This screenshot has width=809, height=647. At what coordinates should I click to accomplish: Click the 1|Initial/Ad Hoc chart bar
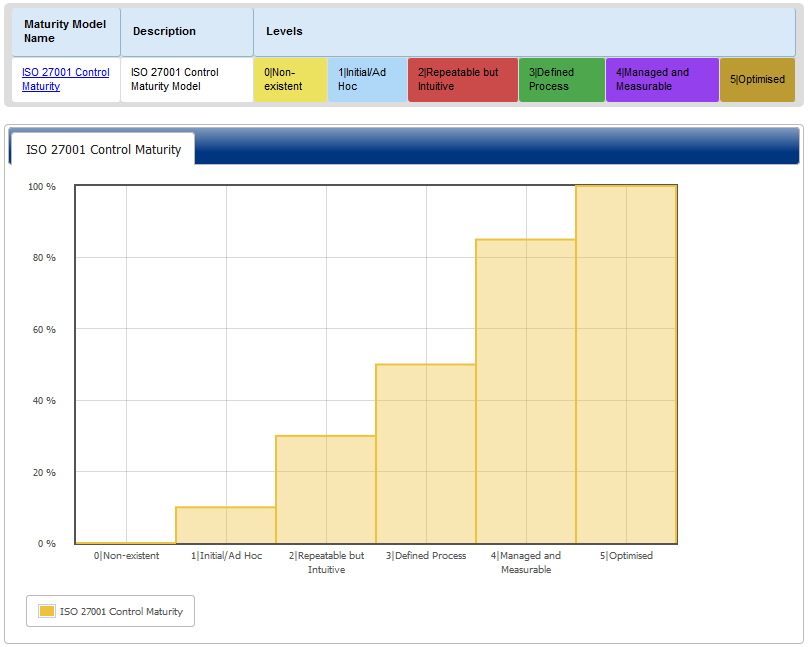tap(226, 525)
